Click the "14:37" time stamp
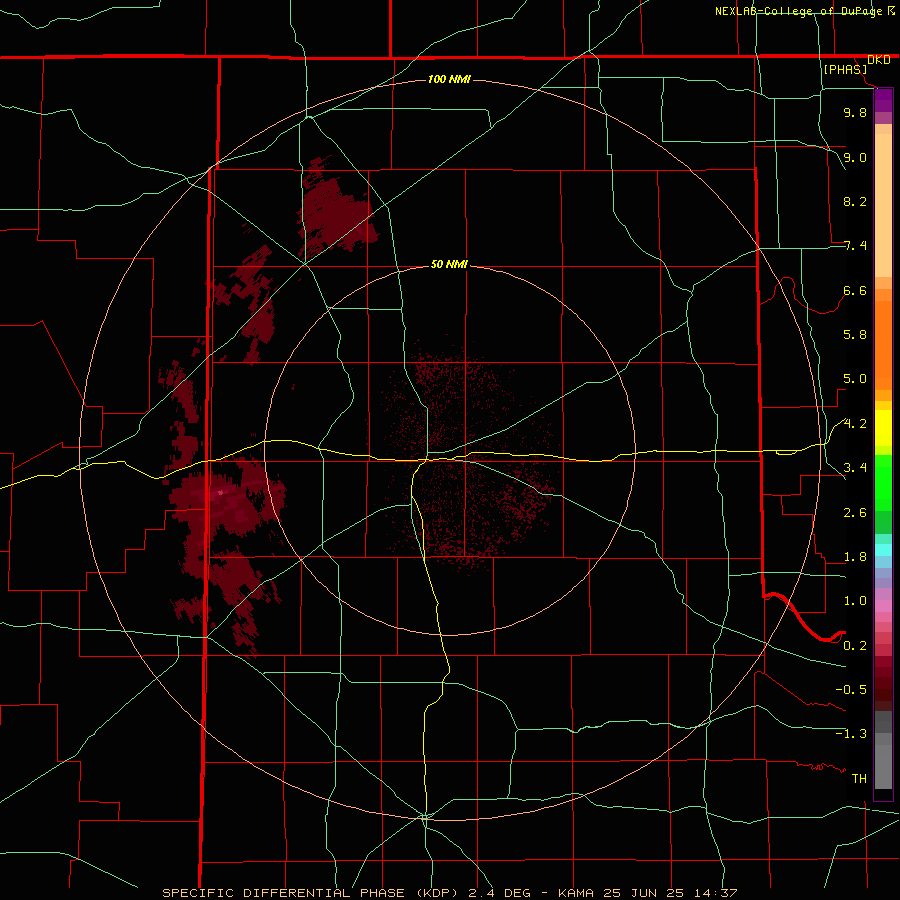 pyautogui.click(x=717, y=893)
